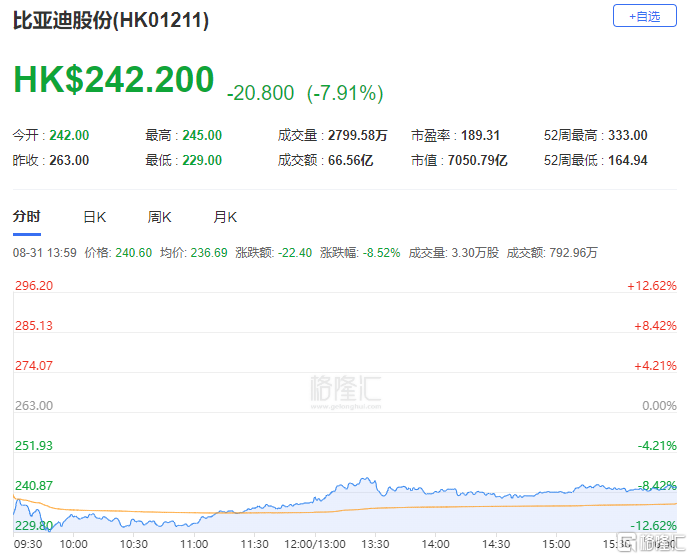Click the 12:00/13:00 lunch break marker

315,544
